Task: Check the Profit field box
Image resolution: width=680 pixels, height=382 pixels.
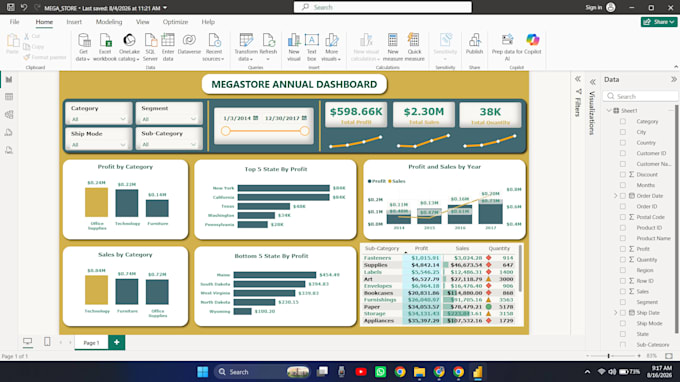Action: (623, 249)
